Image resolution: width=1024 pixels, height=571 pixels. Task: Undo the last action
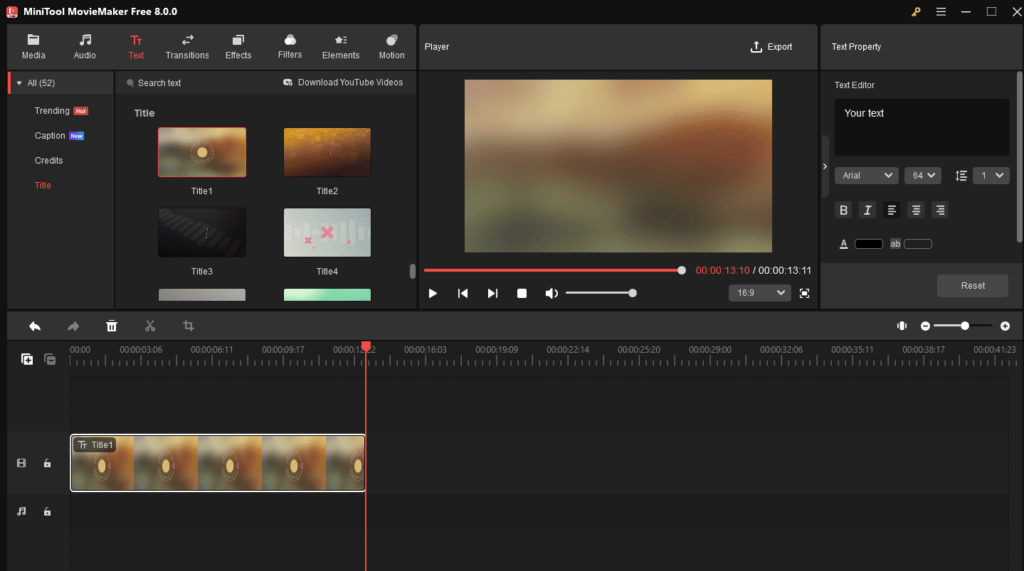pos(35,326)
